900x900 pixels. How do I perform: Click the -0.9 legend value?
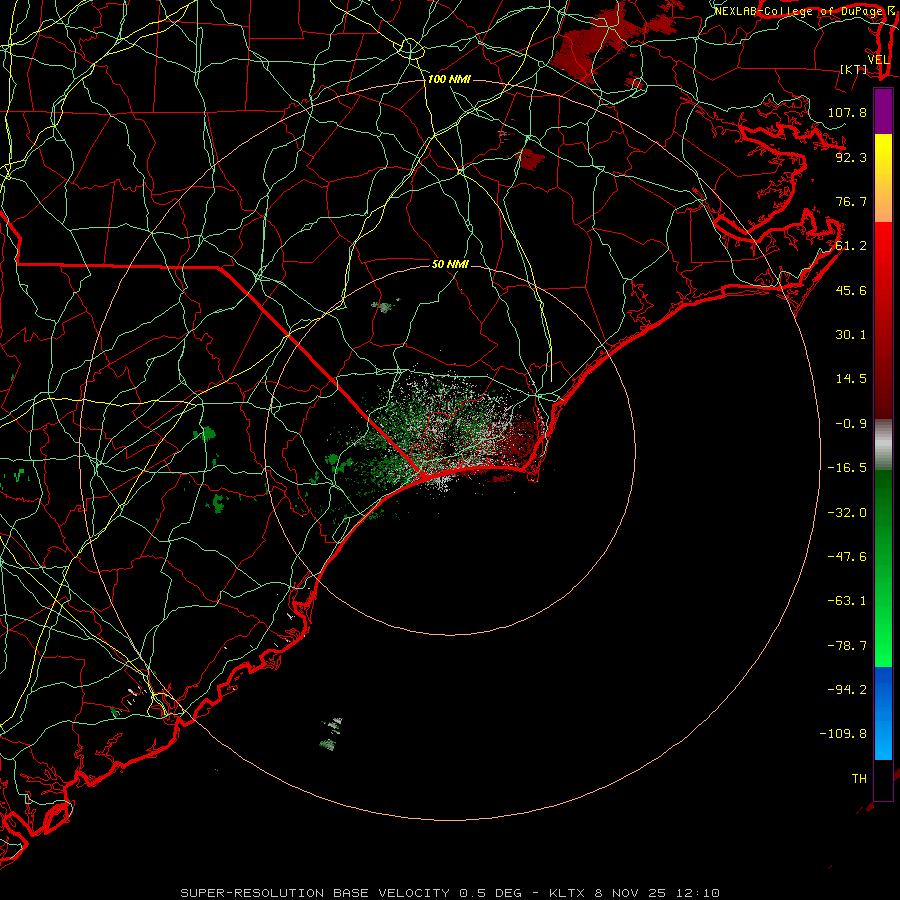(x=851, y=424)
